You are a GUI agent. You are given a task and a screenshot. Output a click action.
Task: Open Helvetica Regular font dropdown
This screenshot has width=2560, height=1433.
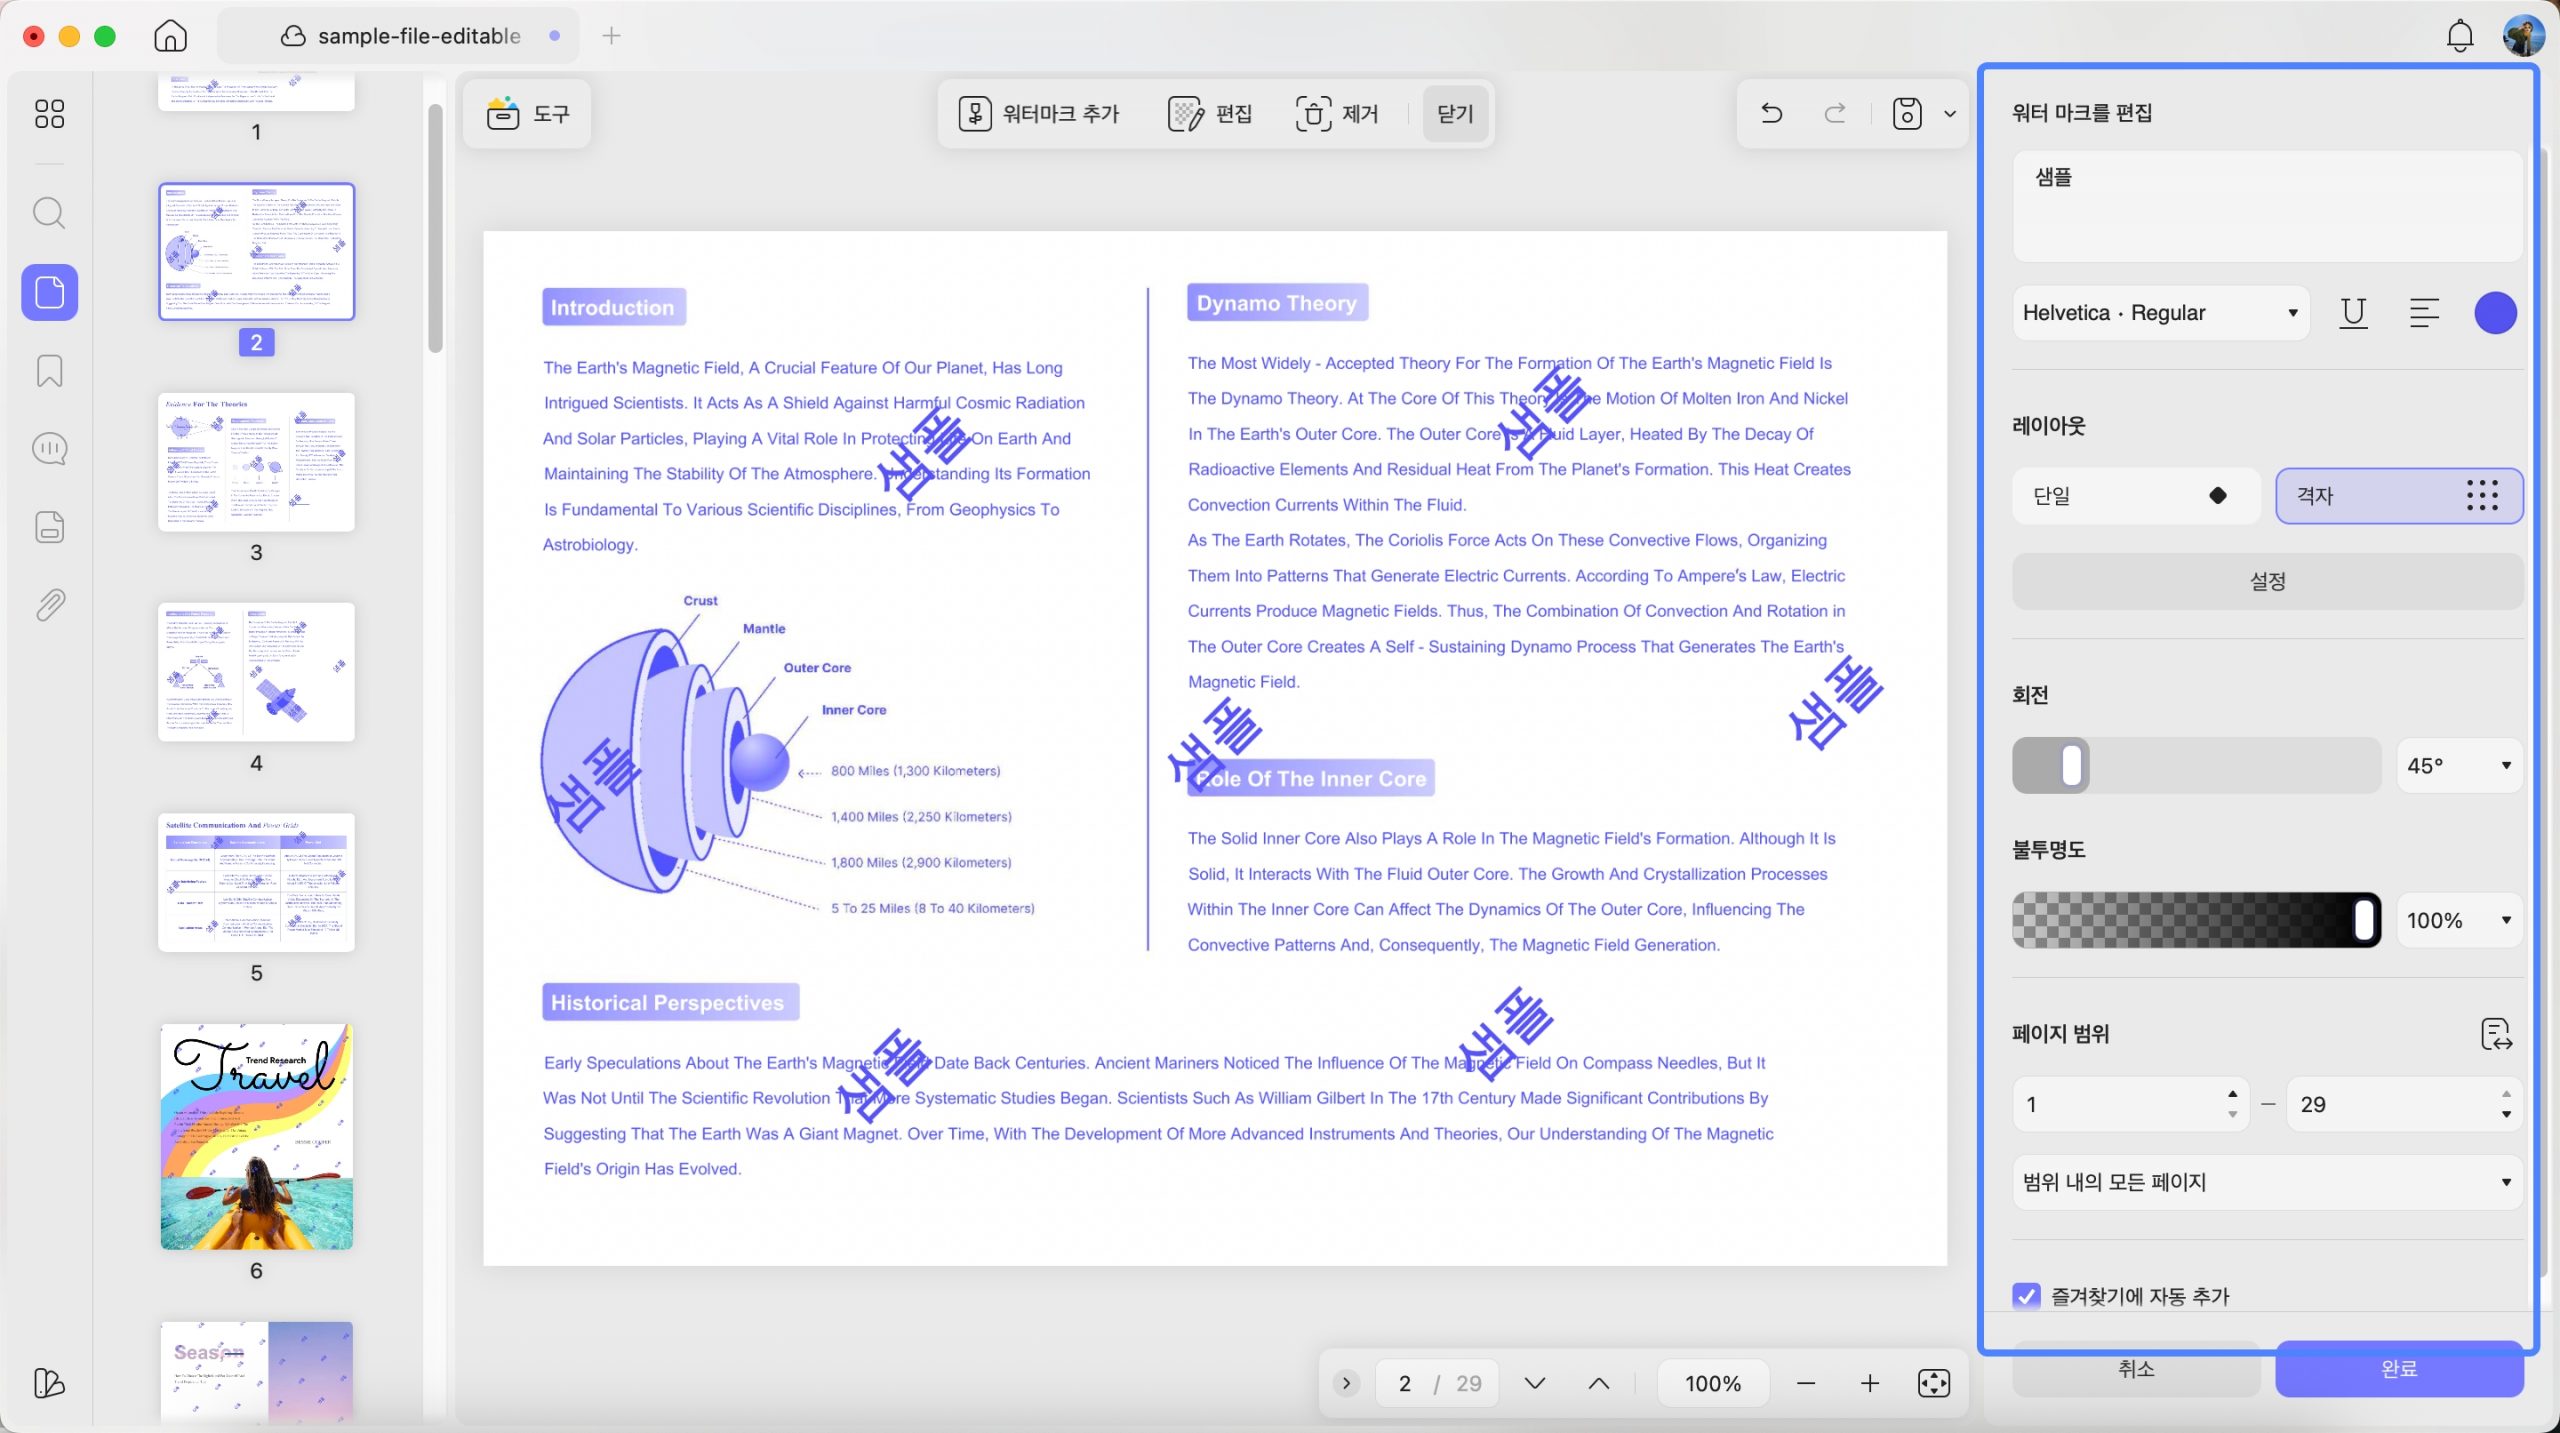pyautogui.click(x=2160, y=313)
